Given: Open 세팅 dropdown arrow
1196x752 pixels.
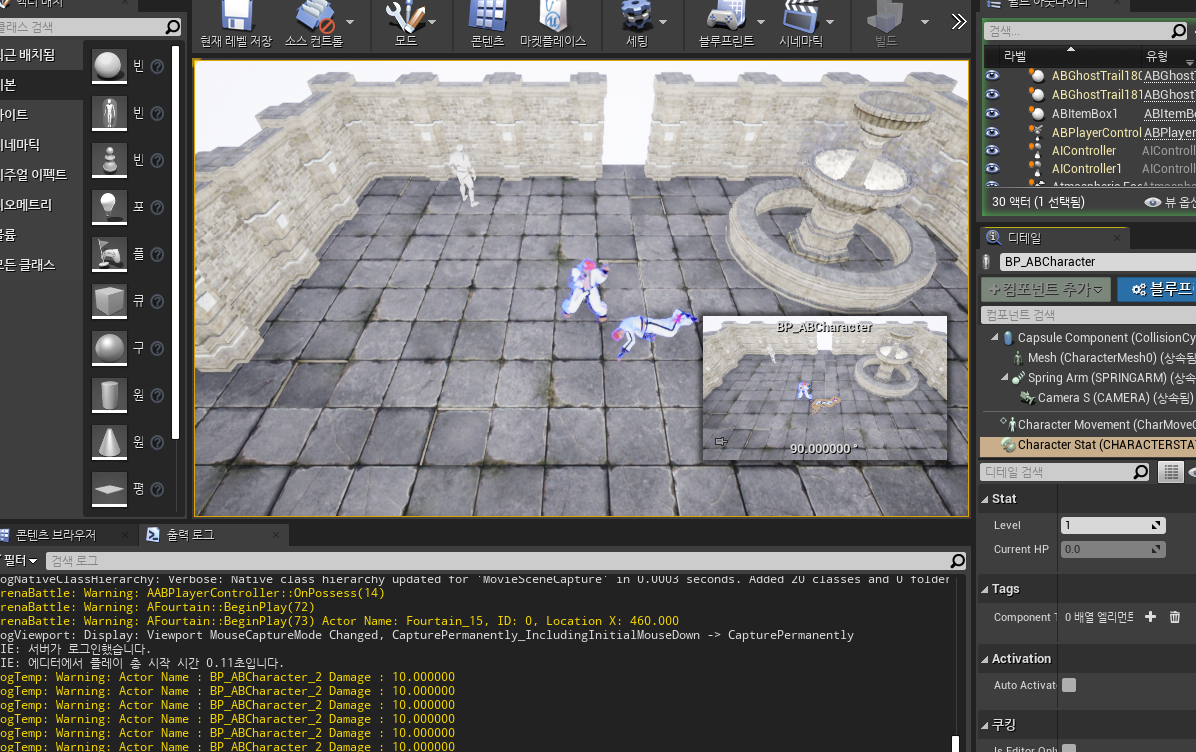Looking at the screenshot, I should [x=663, y=22].
